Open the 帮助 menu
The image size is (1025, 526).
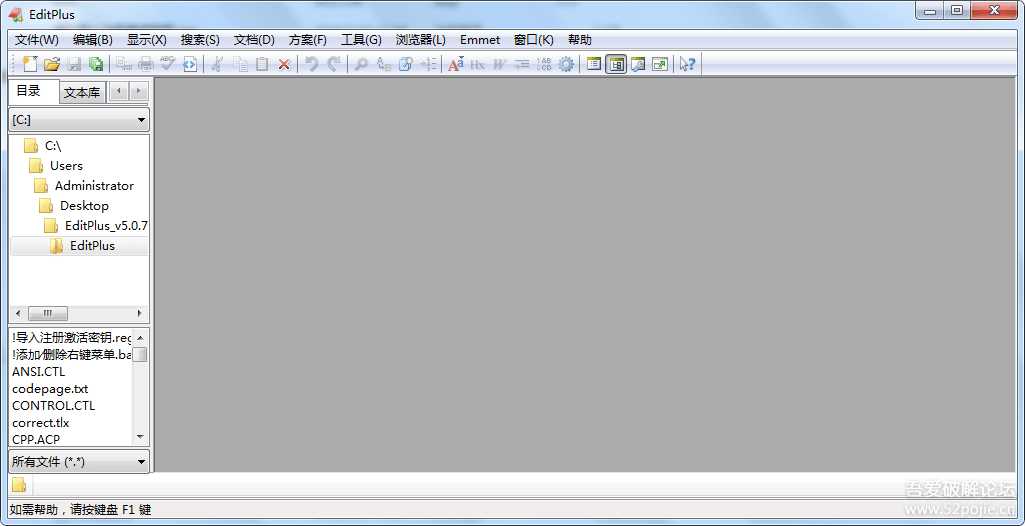(580, 40)
